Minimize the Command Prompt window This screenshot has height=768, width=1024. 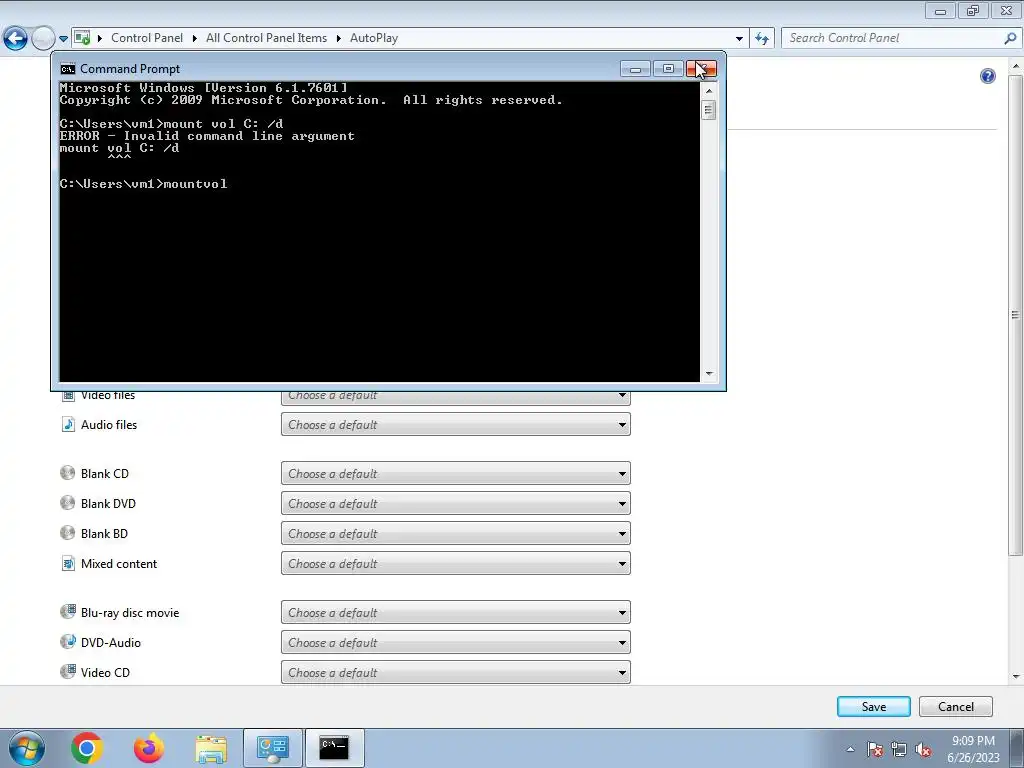pyautogui.click(x=635, y=69)
